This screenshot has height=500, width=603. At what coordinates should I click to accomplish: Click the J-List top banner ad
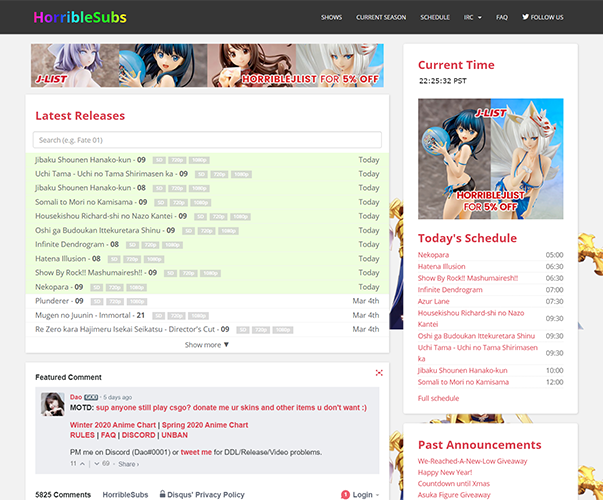pos(207,65)
